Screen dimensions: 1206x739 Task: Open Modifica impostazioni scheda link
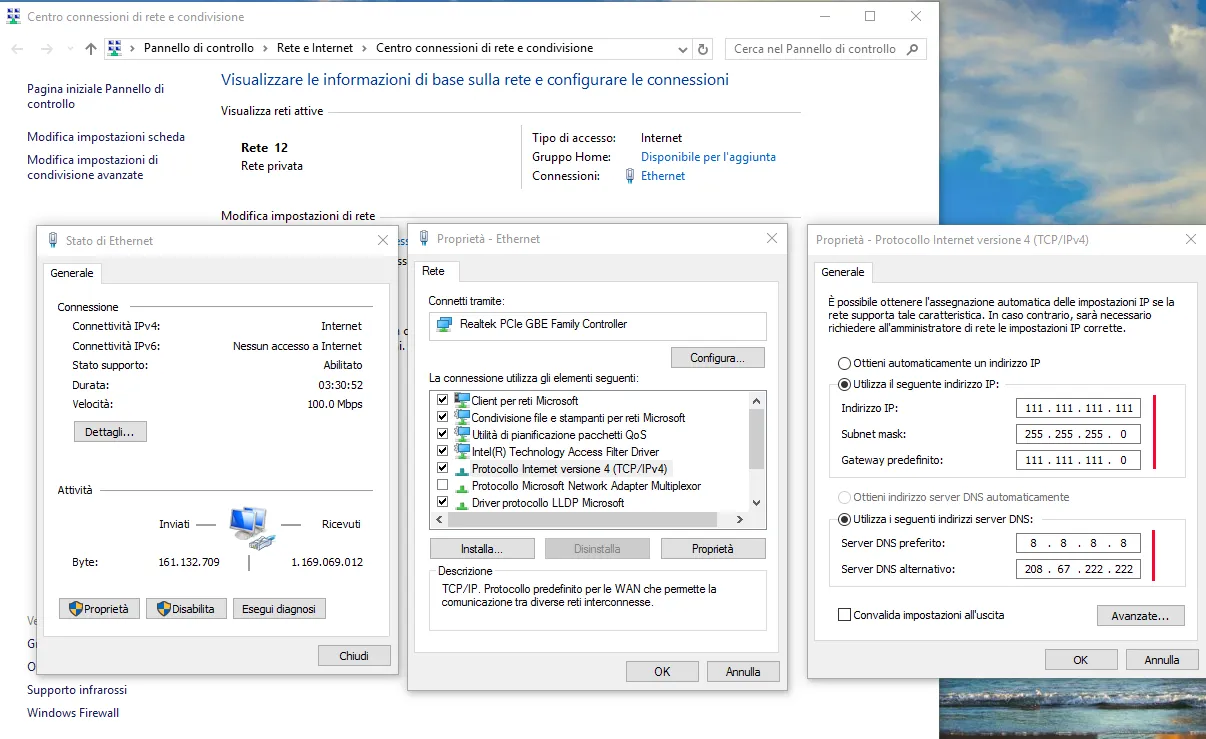[106, 137]
